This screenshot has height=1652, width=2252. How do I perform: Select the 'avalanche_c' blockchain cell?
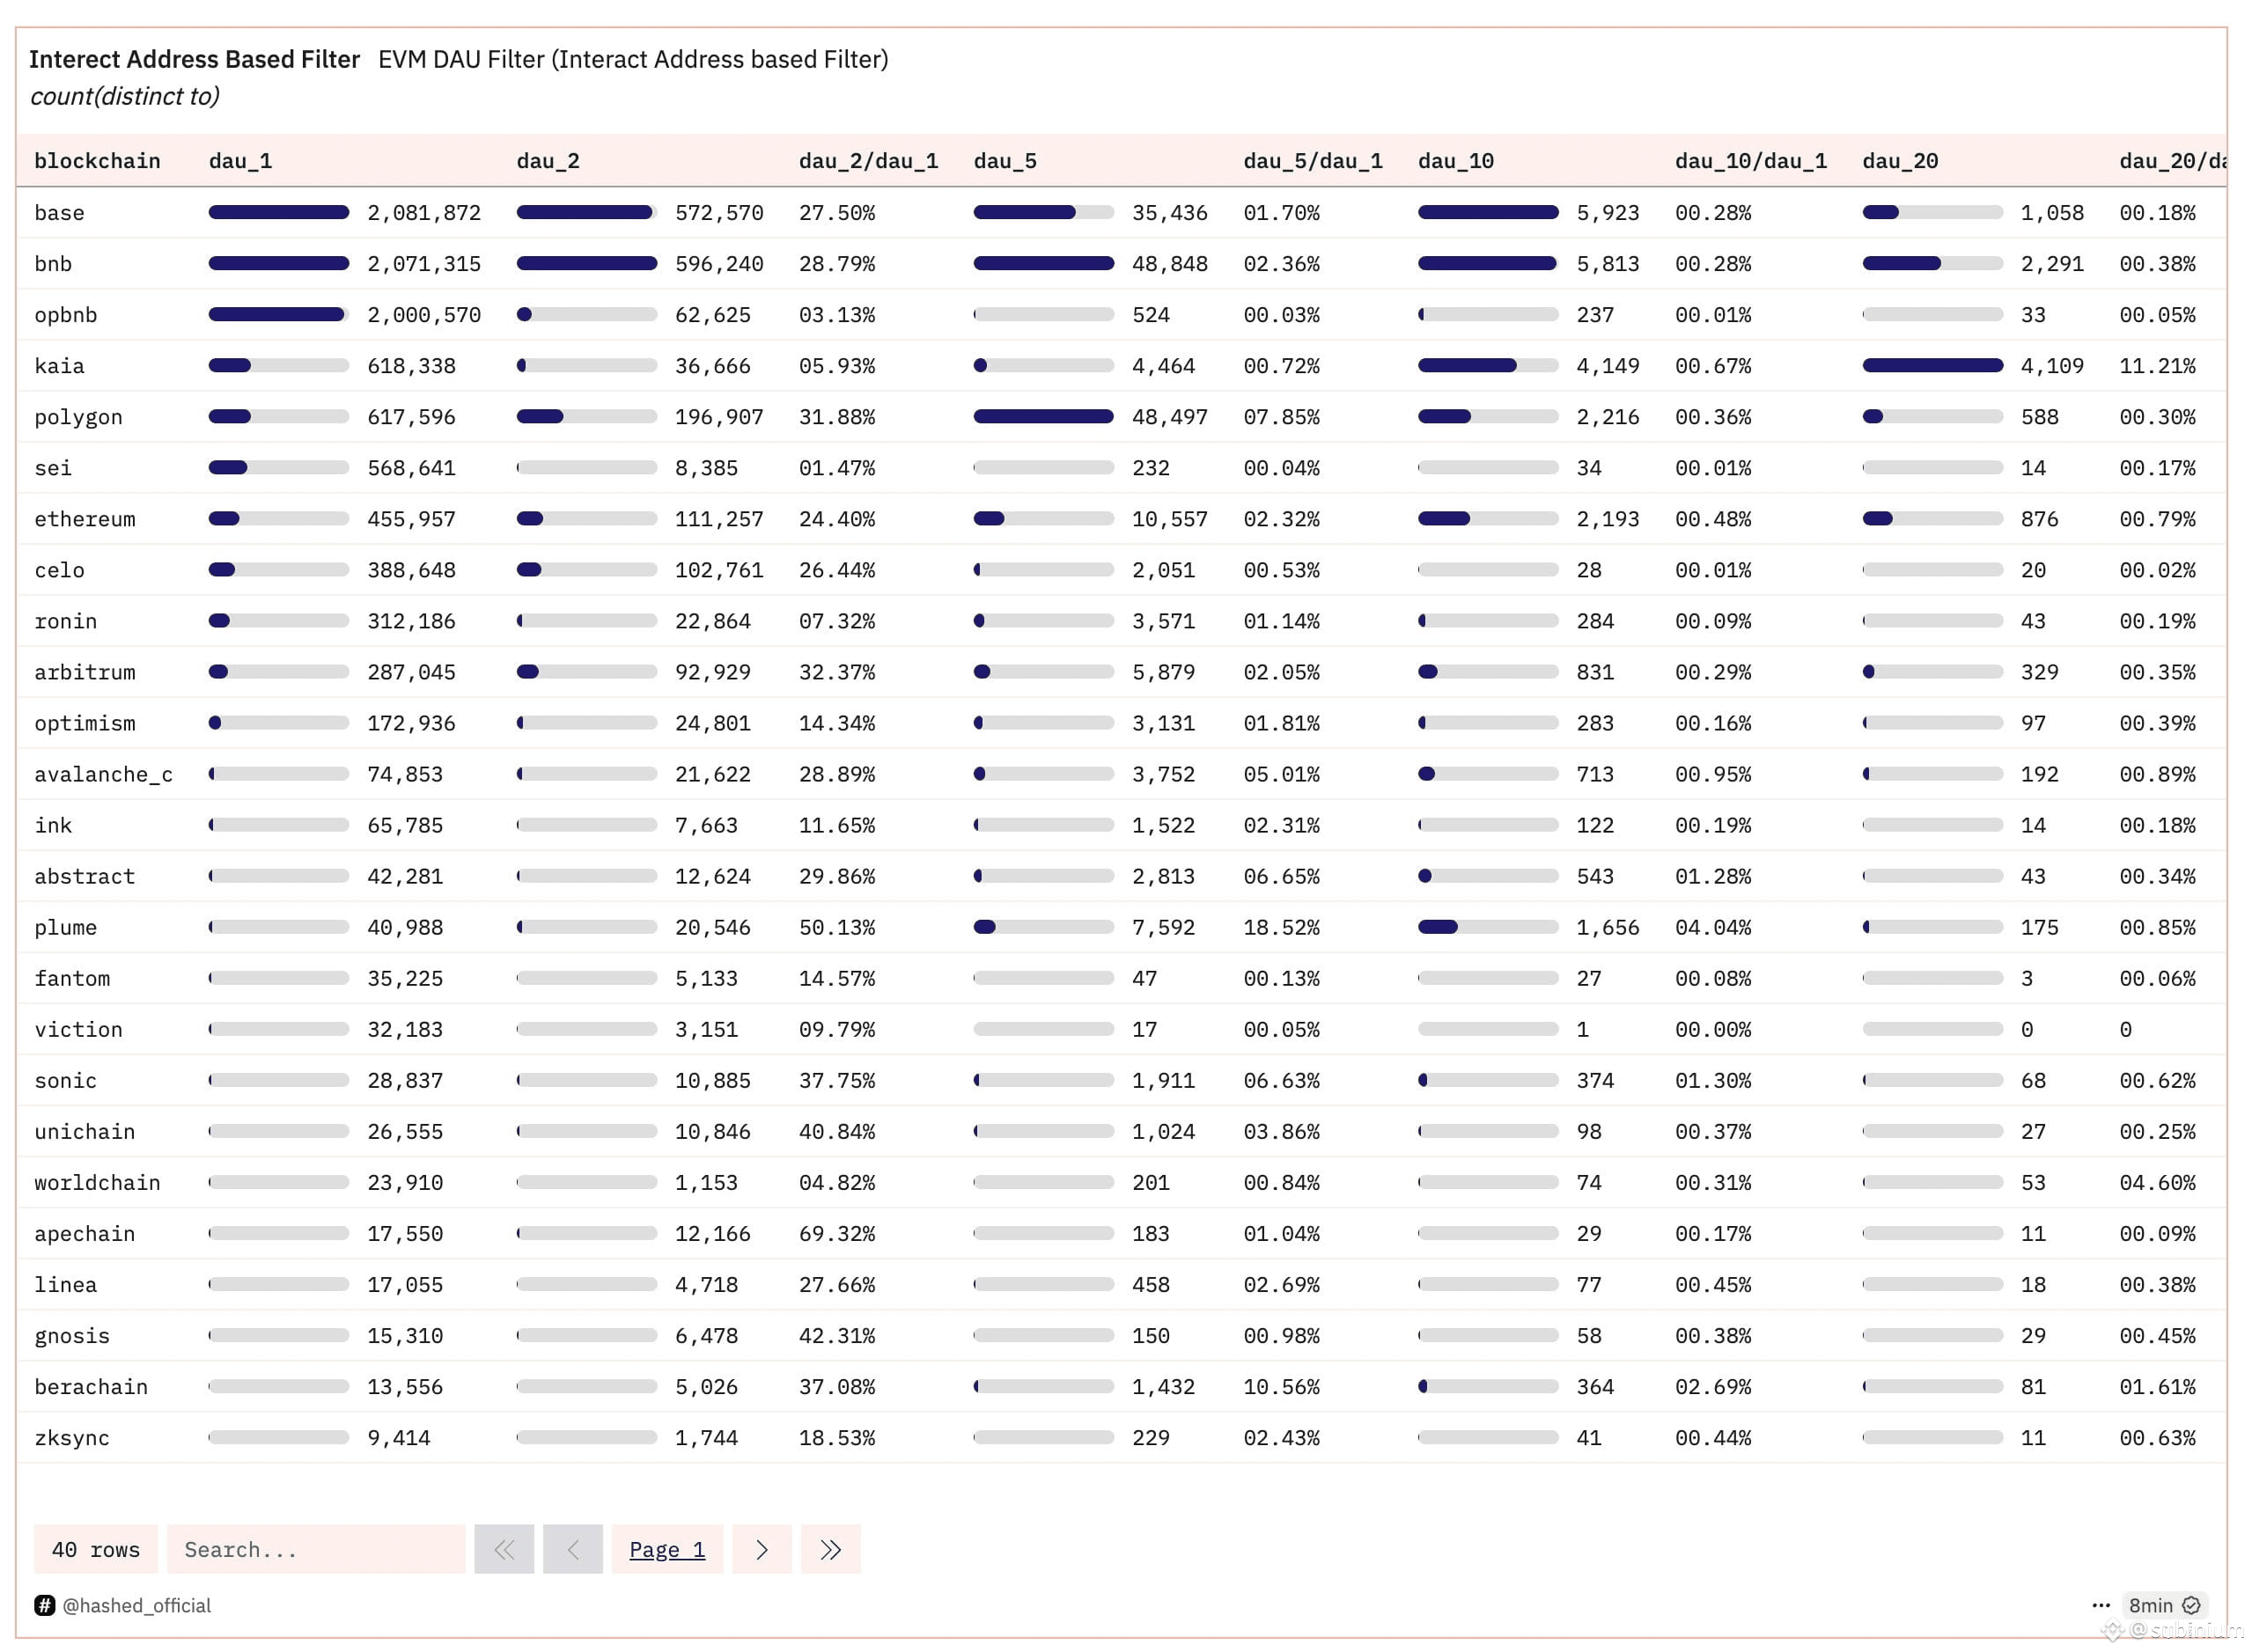point(104,774)
